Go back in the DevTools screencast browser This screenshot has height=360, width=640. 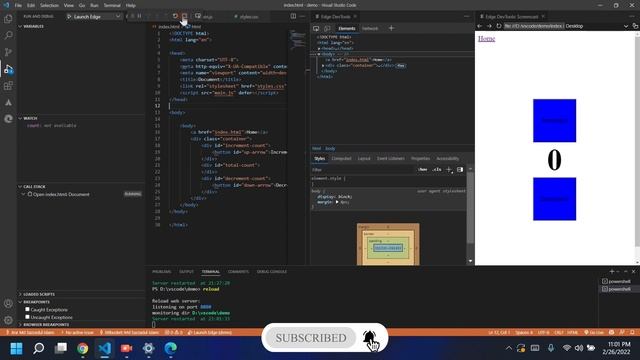[480, 26]
